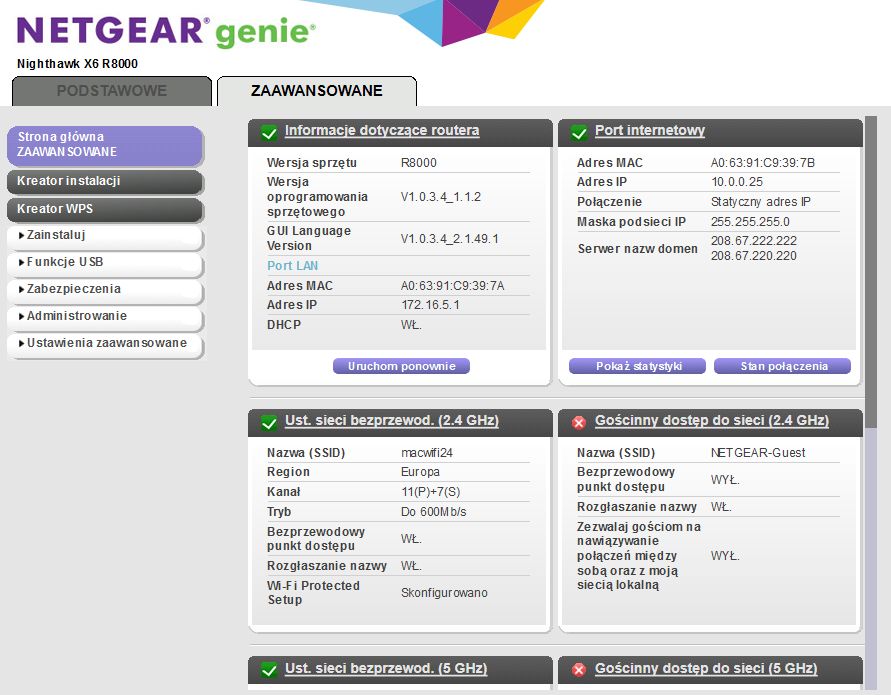891x695 pixels.
Task: Open Gościnny dostęp do sieci (2.4 GHz) link
Action: coord(711,421)
